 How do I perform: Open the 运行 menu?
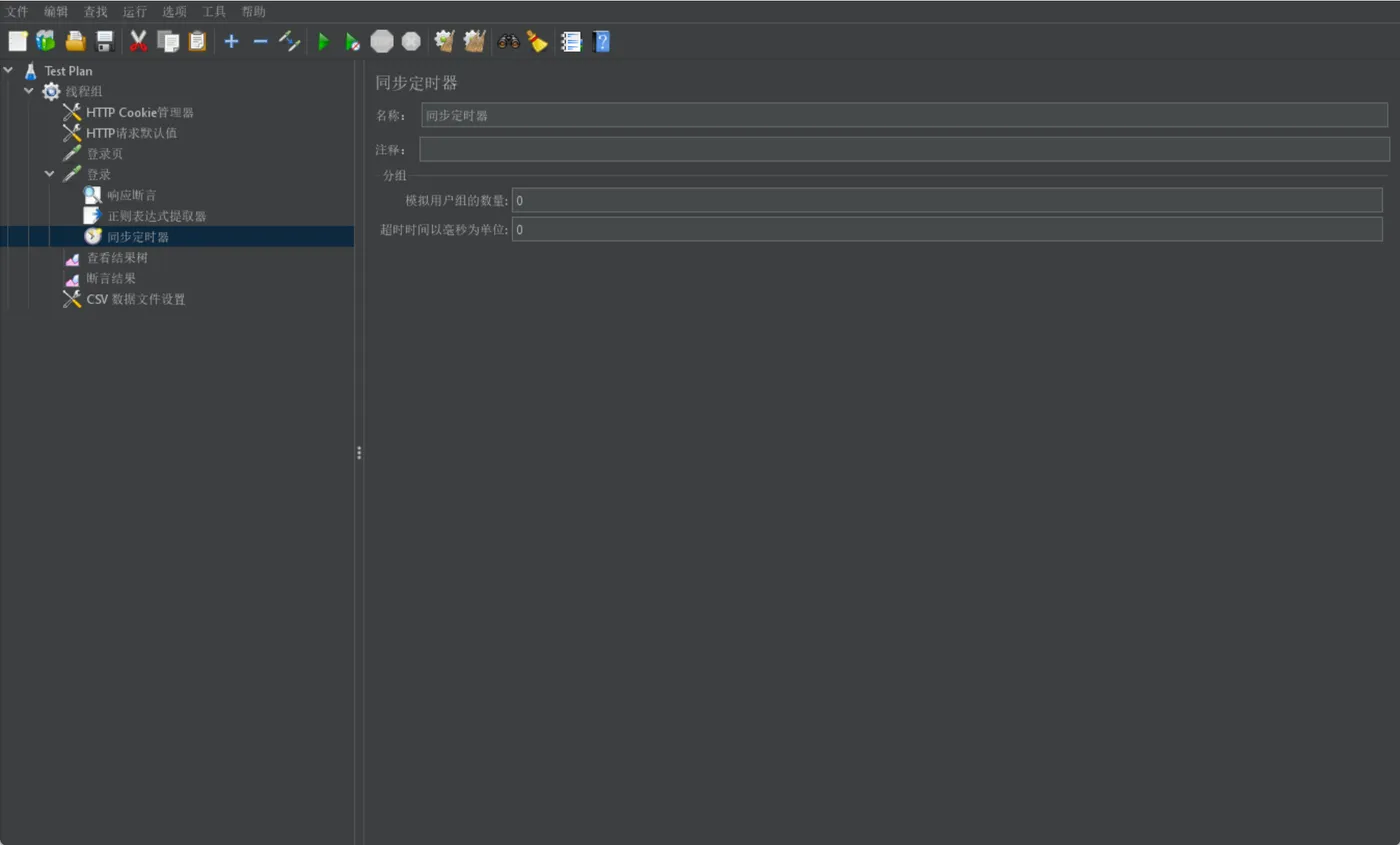(135, 12)
